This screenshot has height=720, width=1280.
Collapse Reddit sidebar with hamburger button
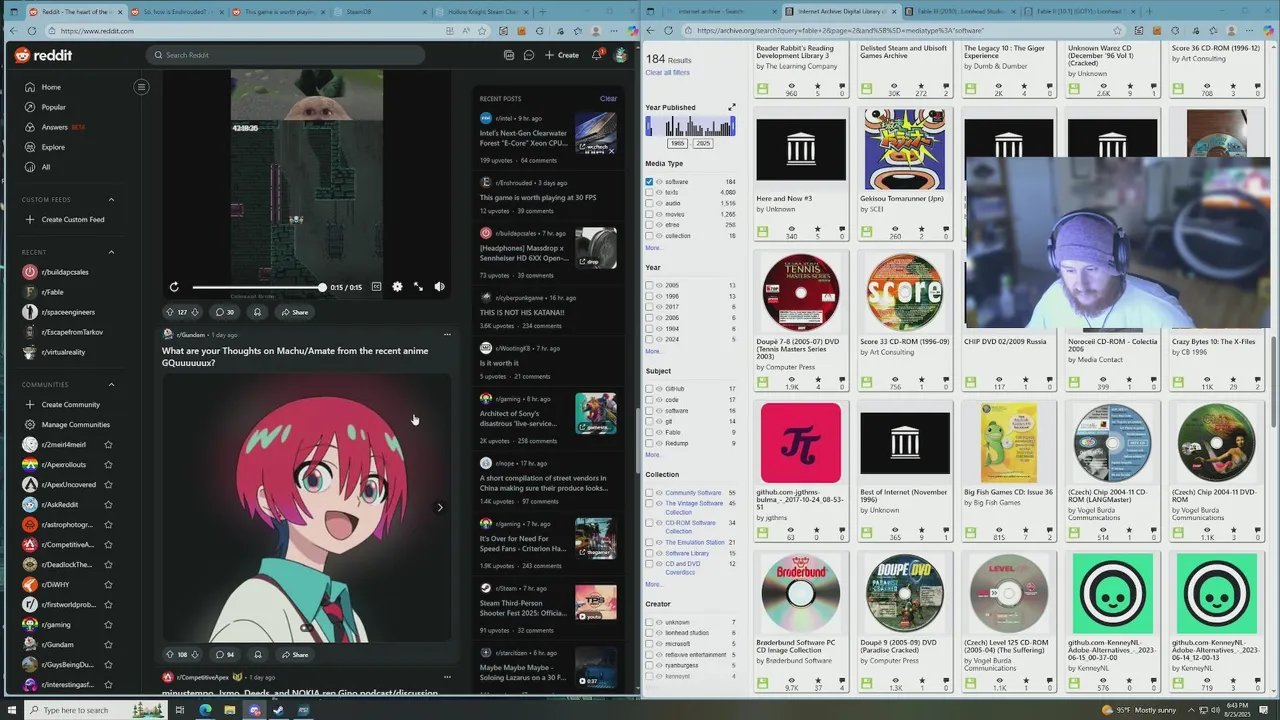pos(141,87)
